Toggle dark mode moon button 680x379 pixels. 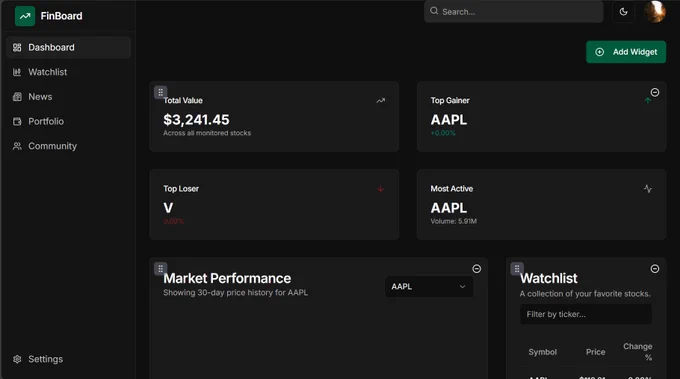tap(623, 12)
